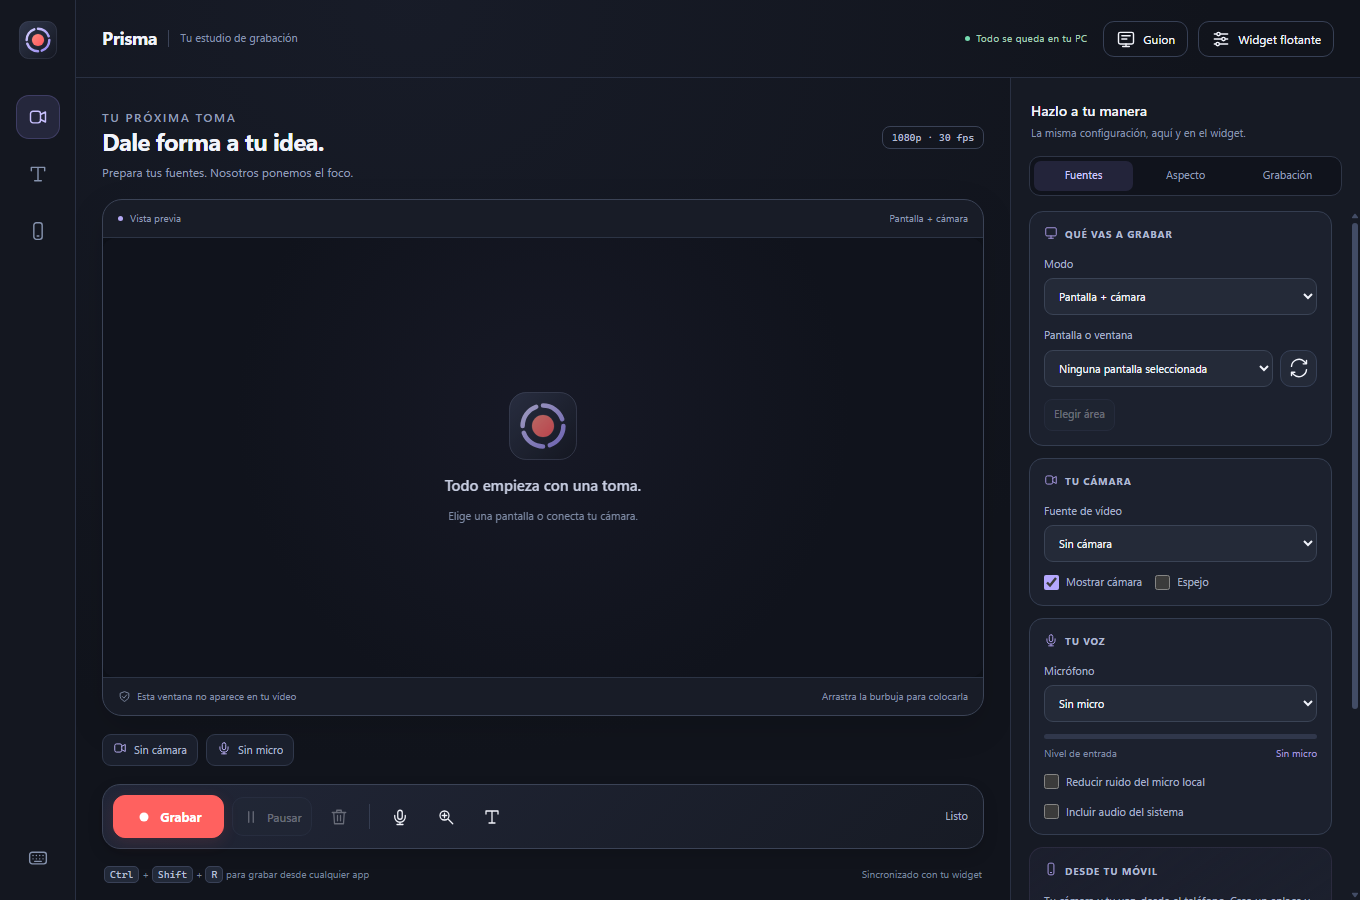Click the 'Pantalla + cámara' preview header label

tap(928, 218)
